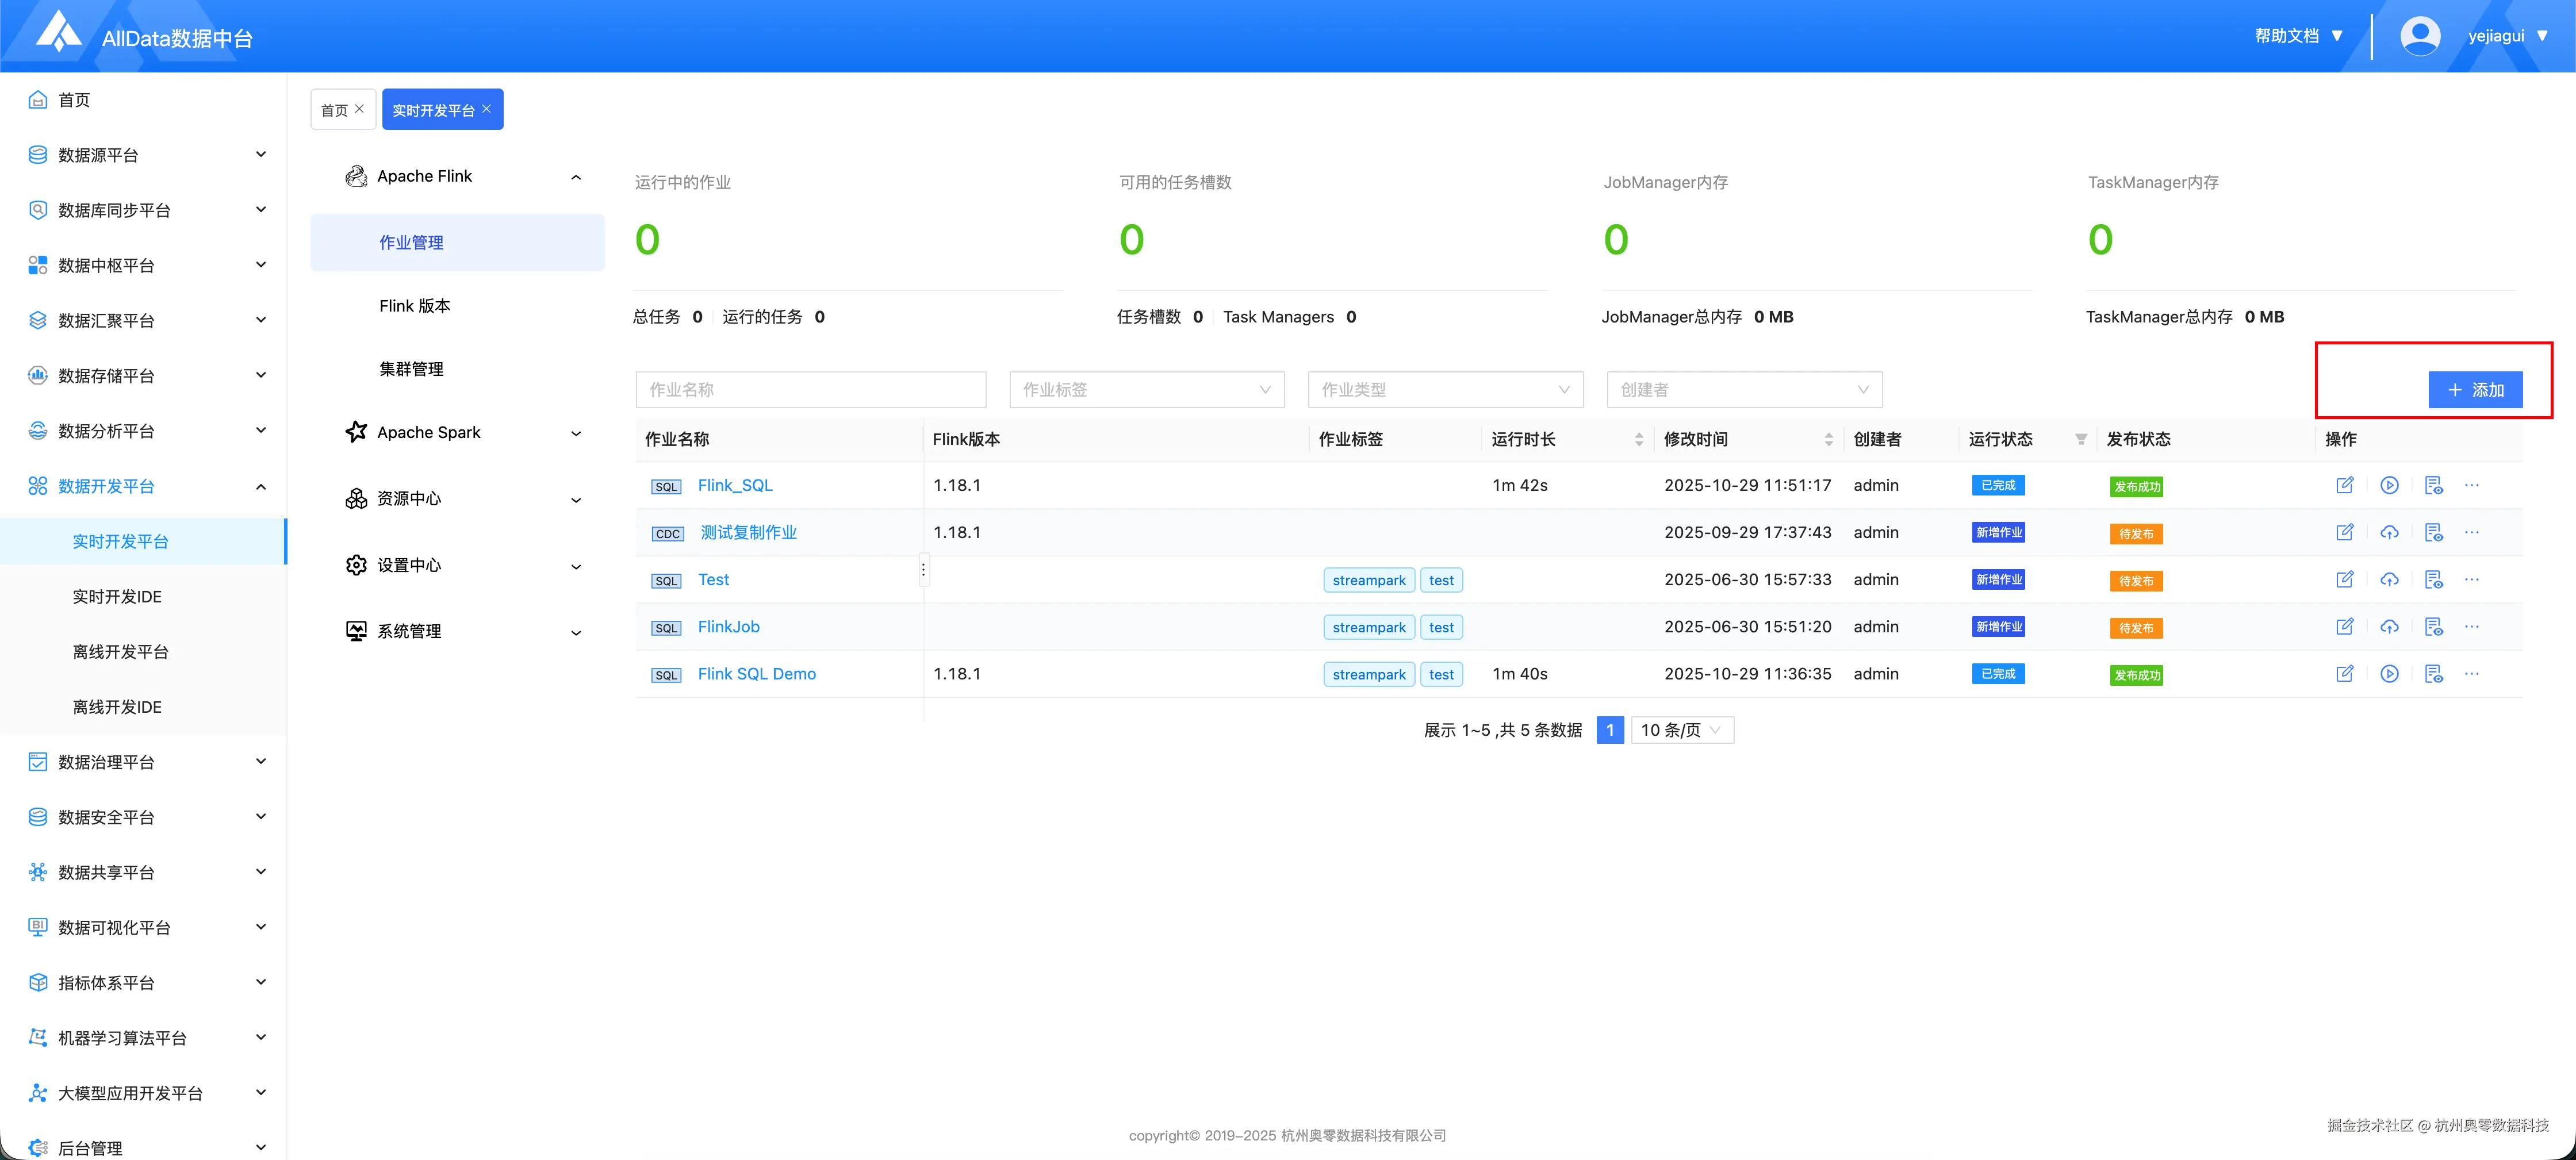Click the 运行状态 column filter icon
This screenshot has width=2576, height=1160.
[2081, 440]
